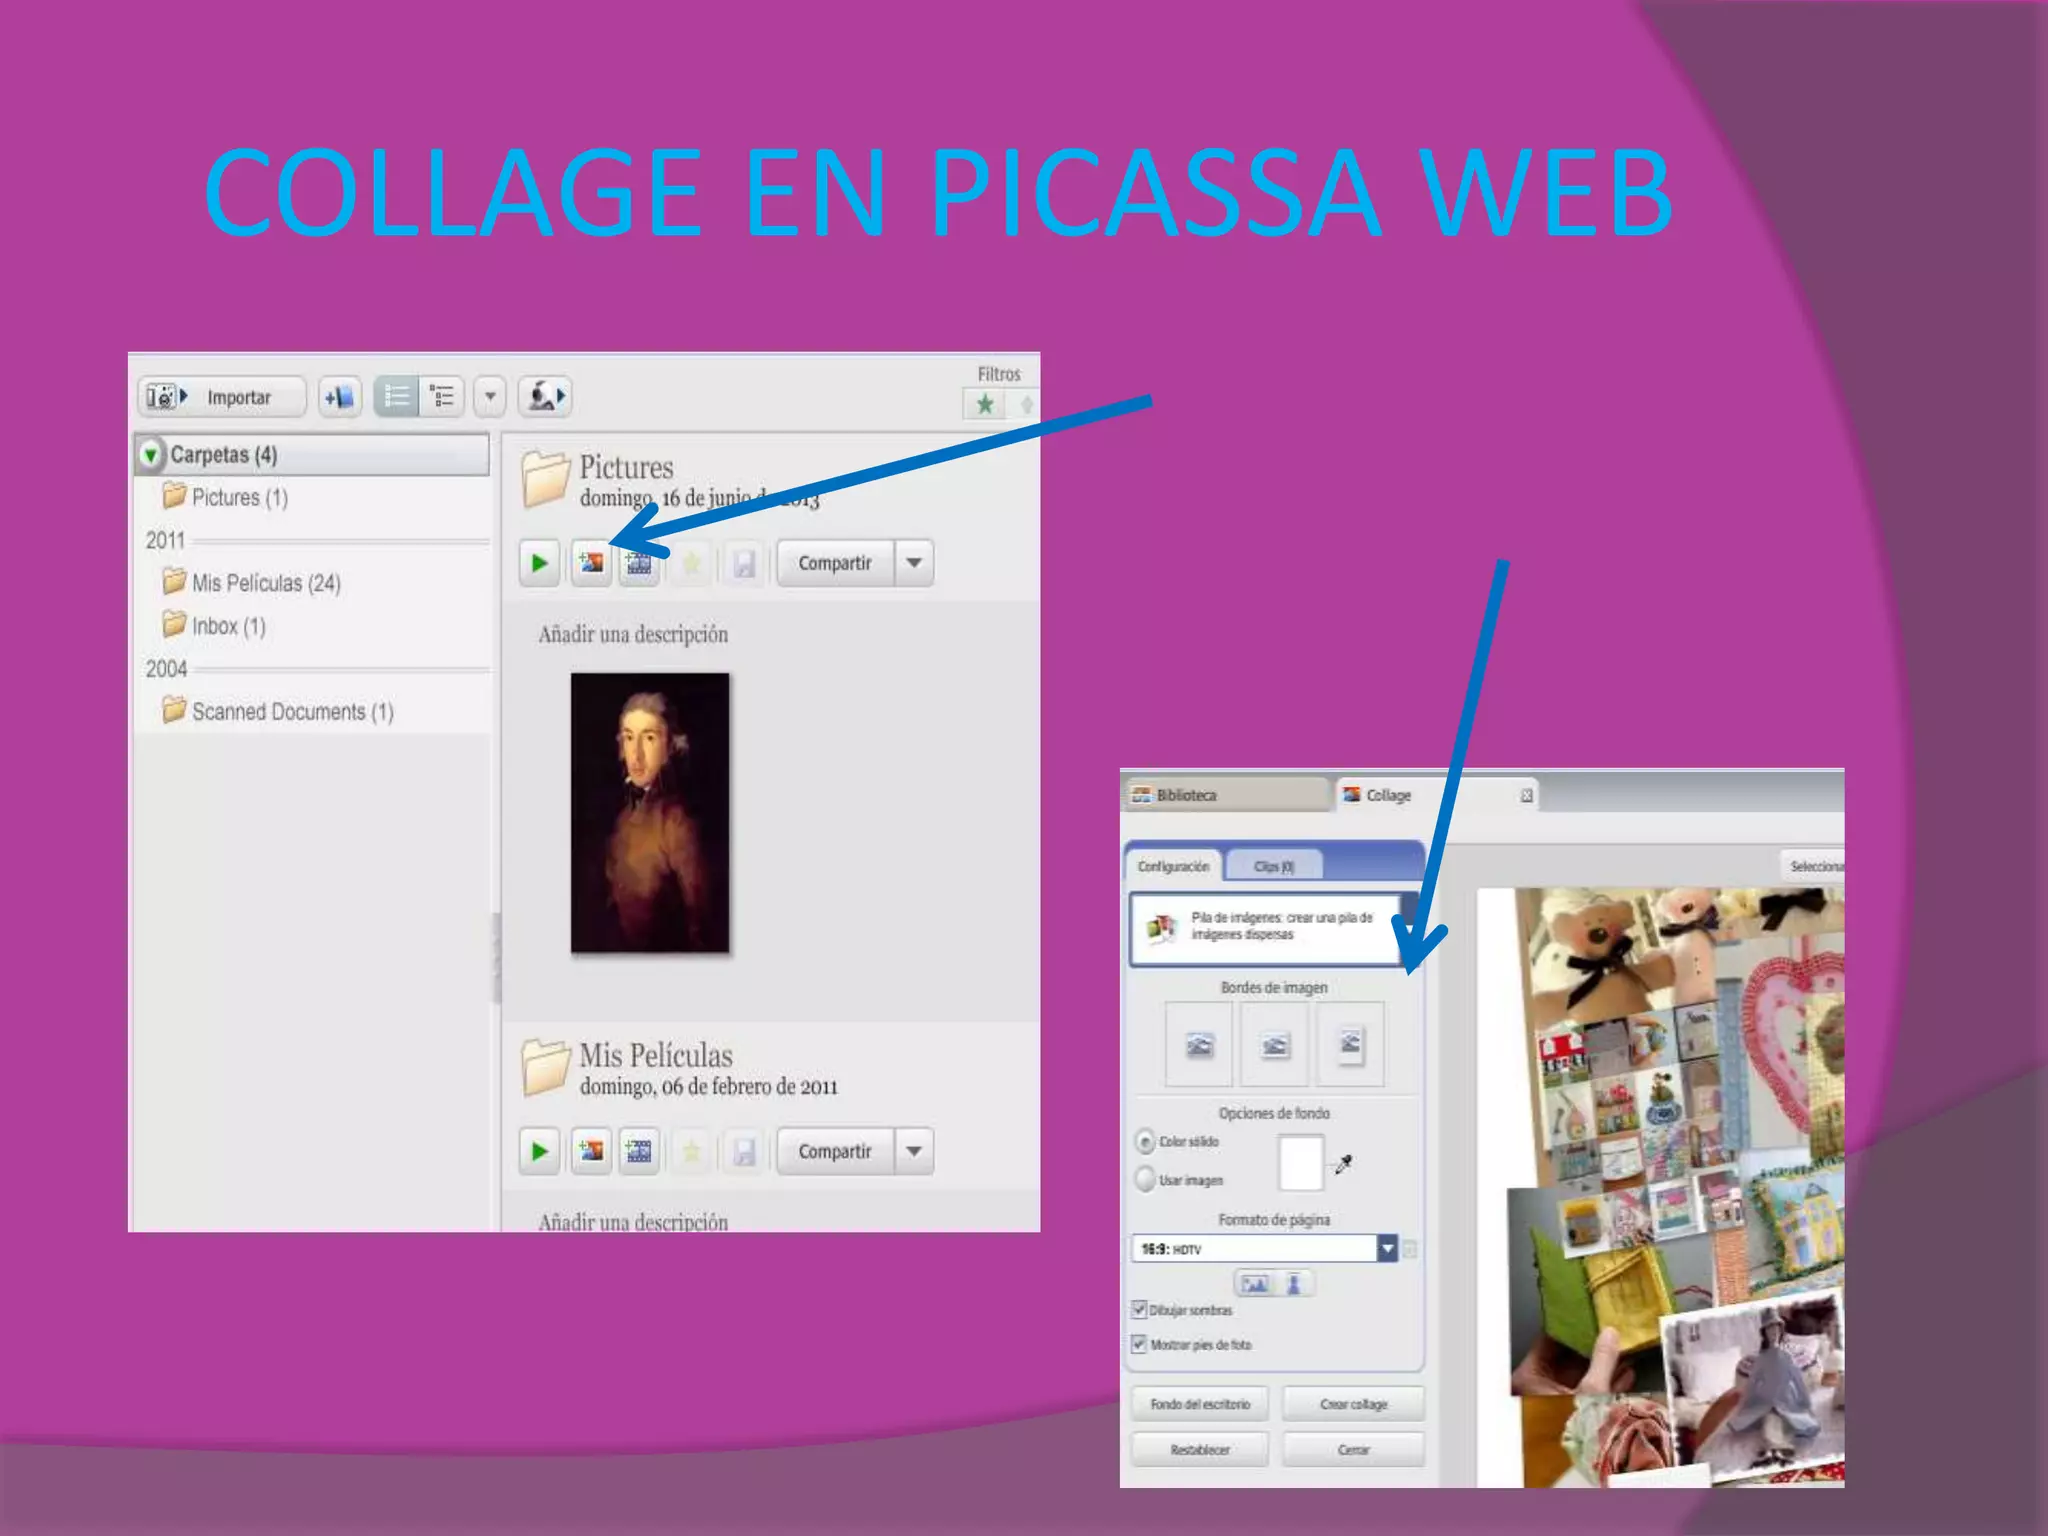Select the Scanned Documents (1) folder
2048x1536 pixels.
coord(278,711)
